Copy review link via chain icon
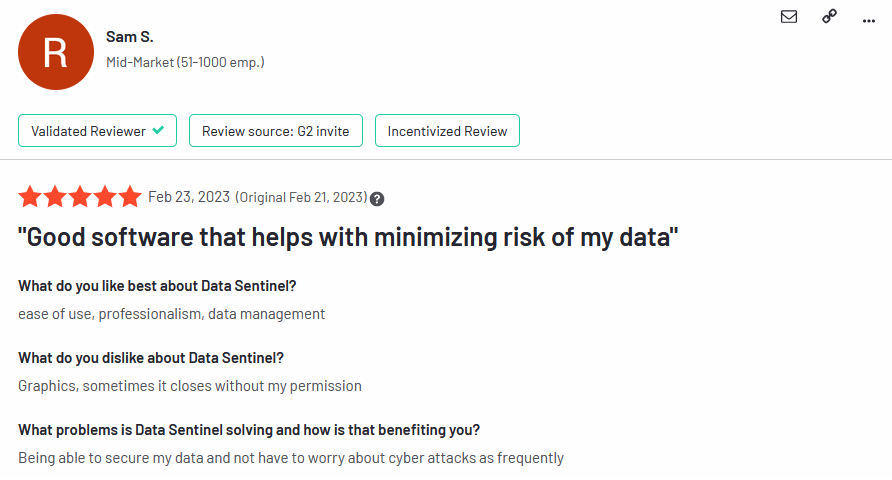The image size is (892, 480). point(829,16)
